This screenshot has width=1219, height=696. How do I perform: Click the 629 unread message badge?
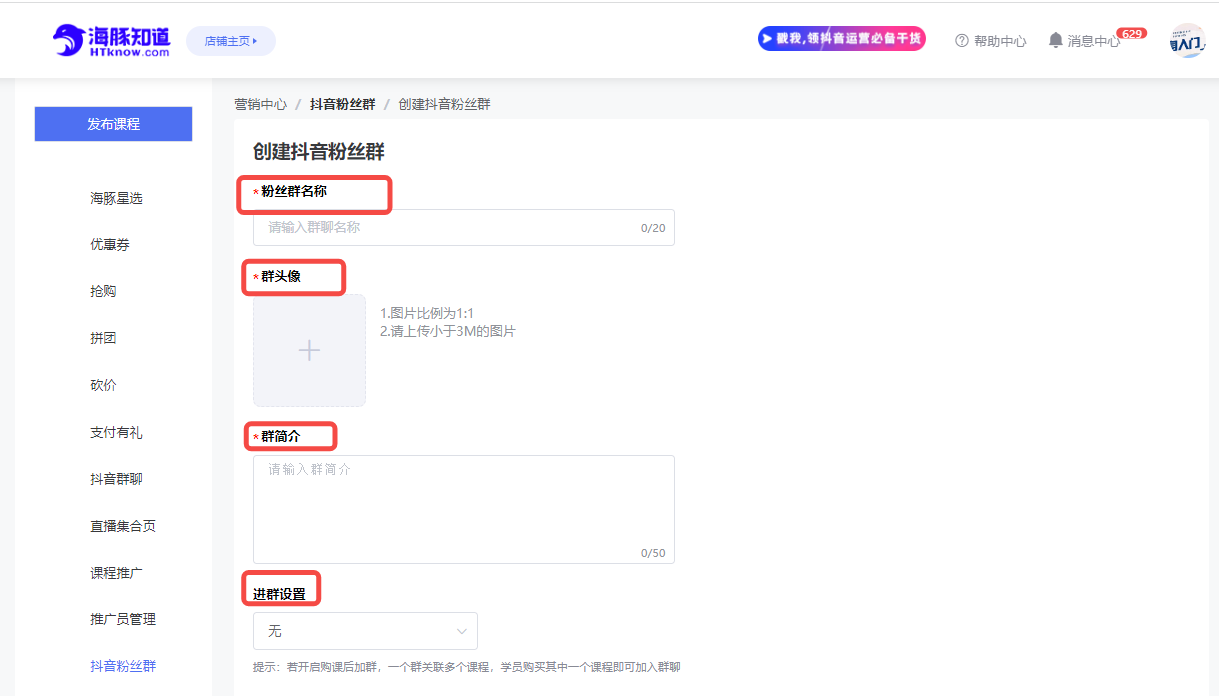click(x=1131, y=33)
